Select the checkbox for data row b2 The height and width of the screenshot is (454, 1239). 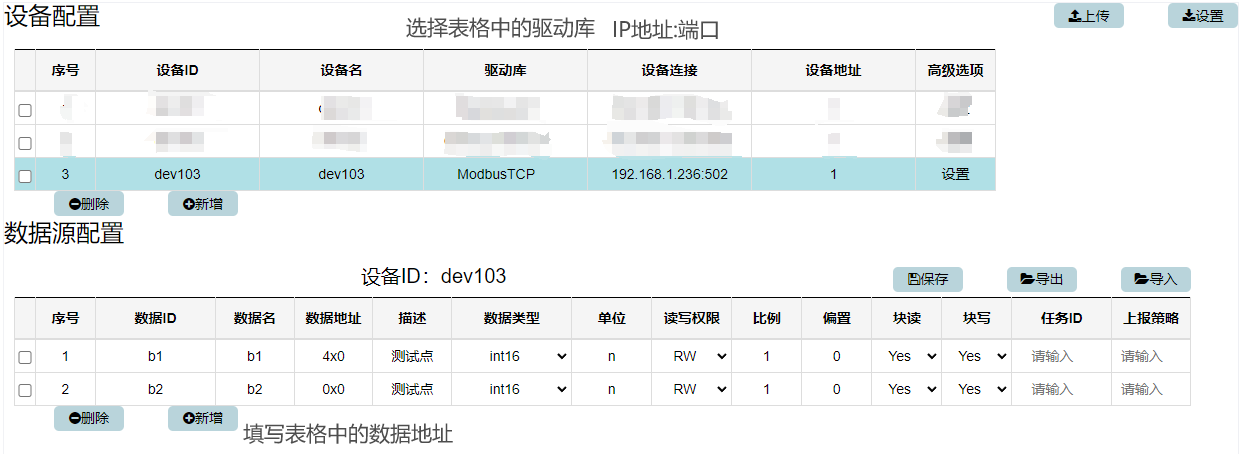[25, 390]
